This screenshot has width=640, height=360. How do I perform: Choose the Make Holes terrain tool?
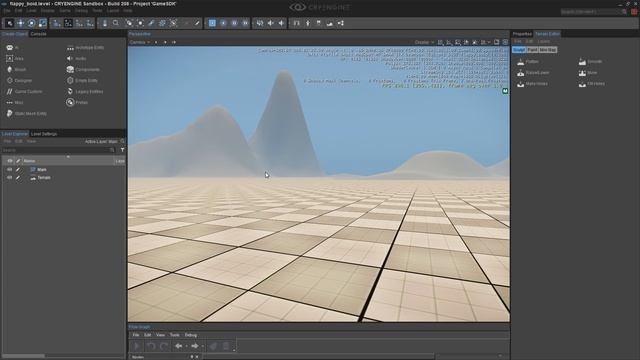pos(532,84)
